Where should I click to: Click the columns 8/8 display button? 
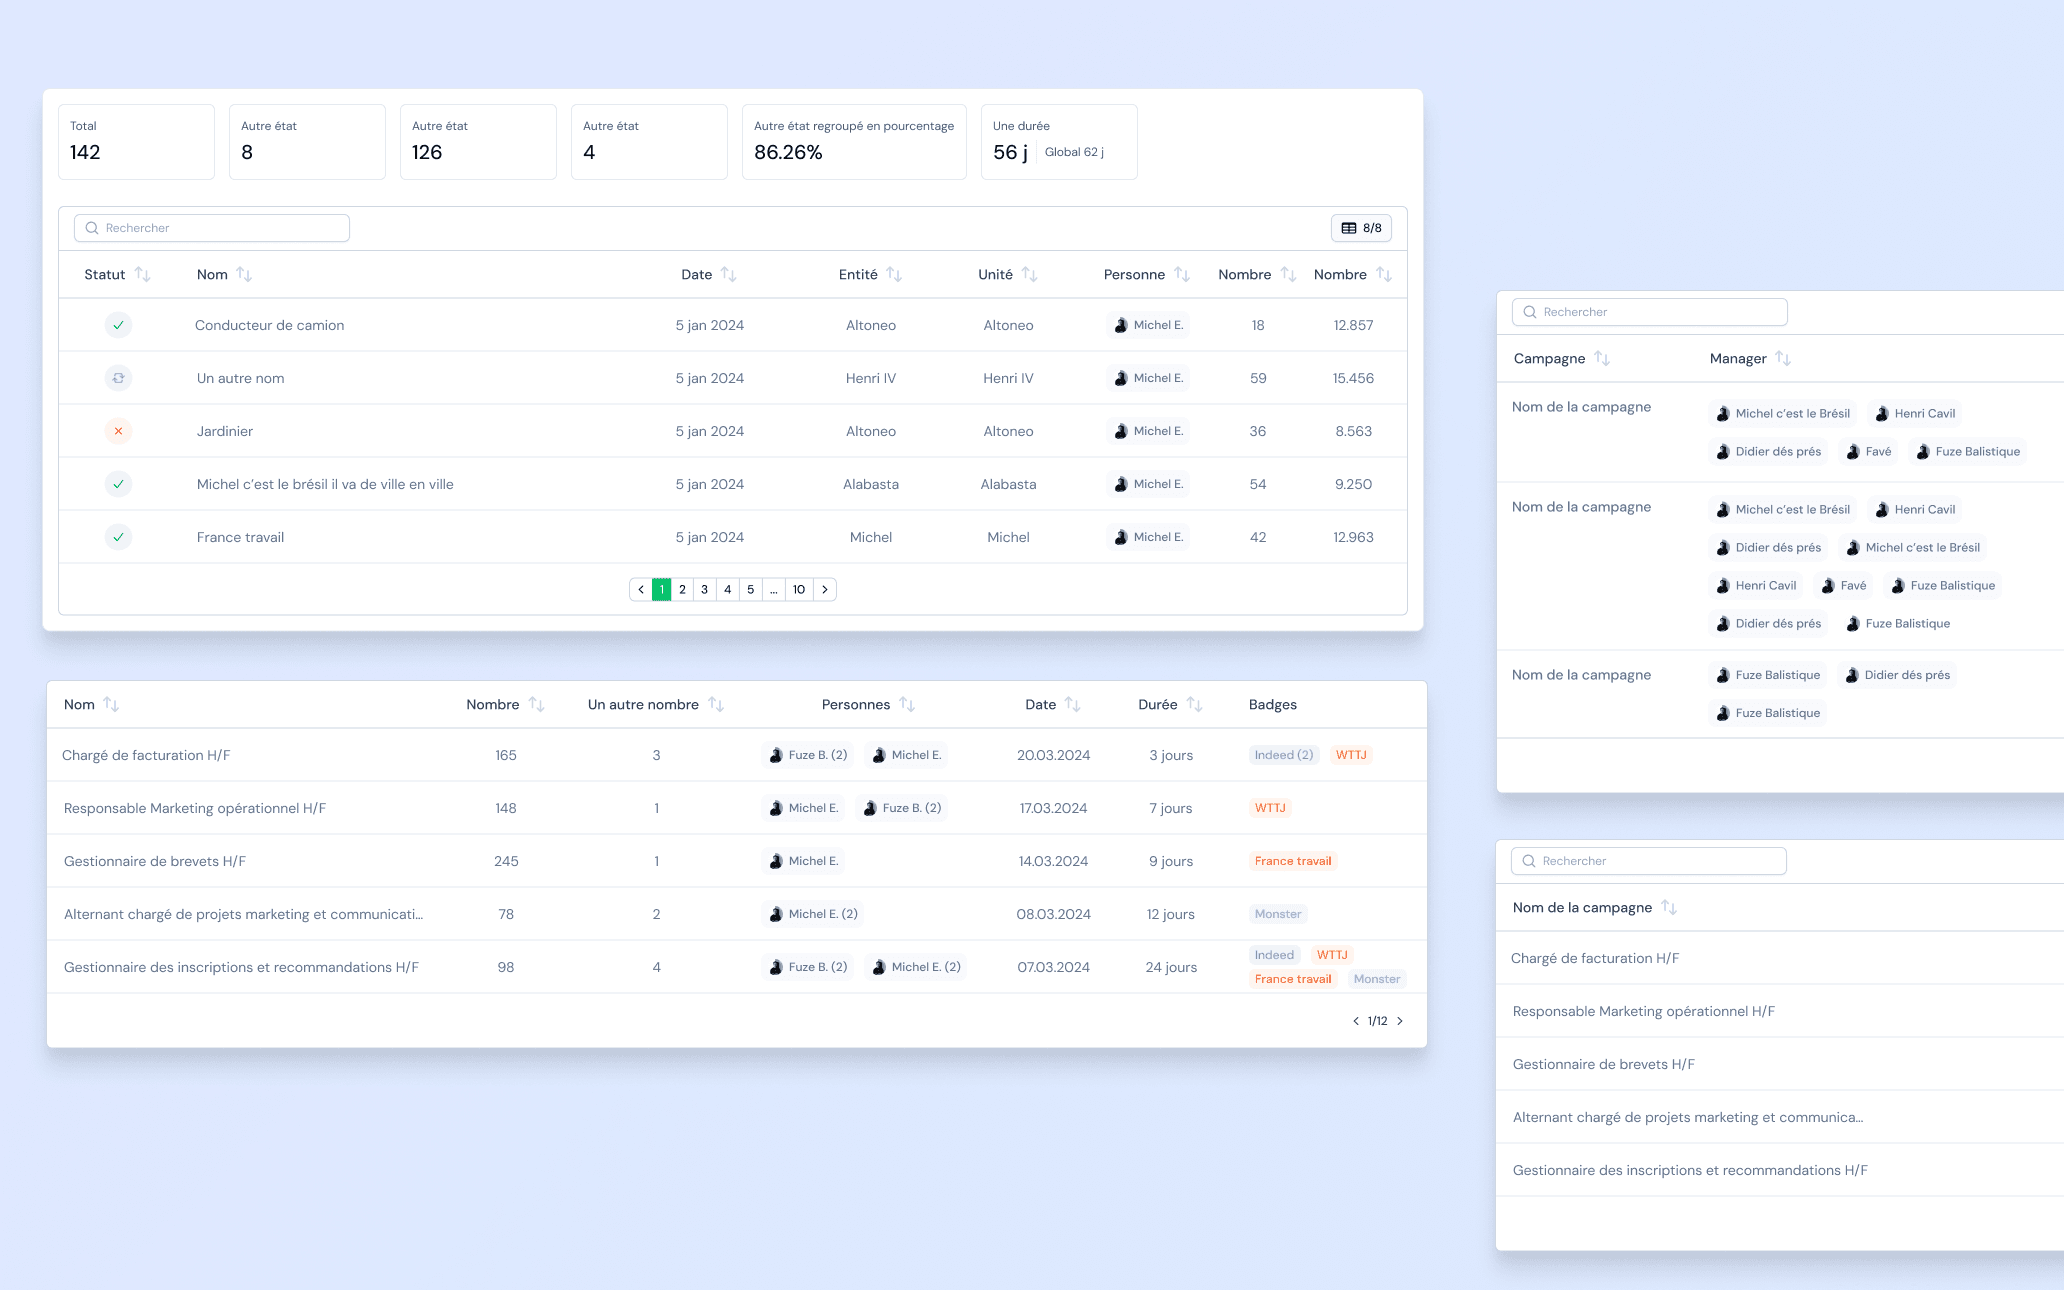(1361, 228)
